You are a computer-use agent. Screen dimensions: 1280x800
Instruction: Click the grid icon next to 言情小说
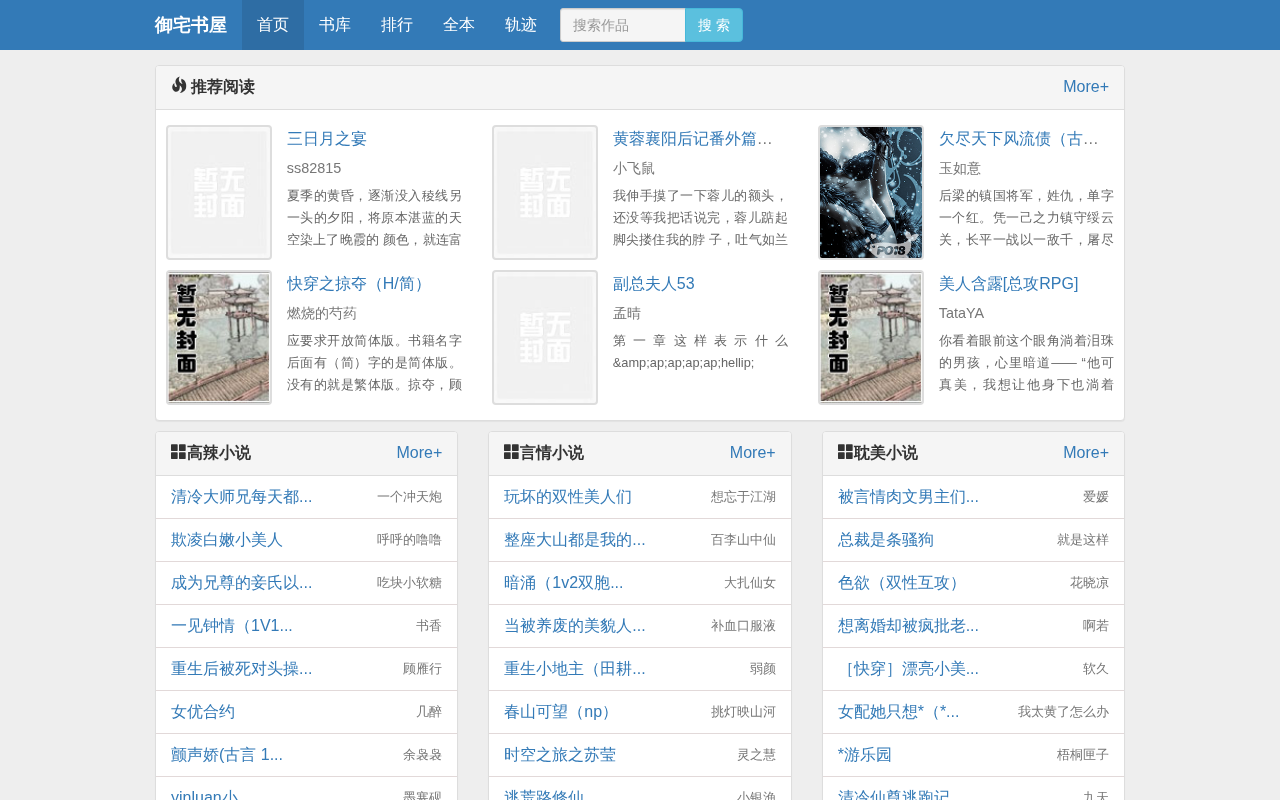[511, 452]
